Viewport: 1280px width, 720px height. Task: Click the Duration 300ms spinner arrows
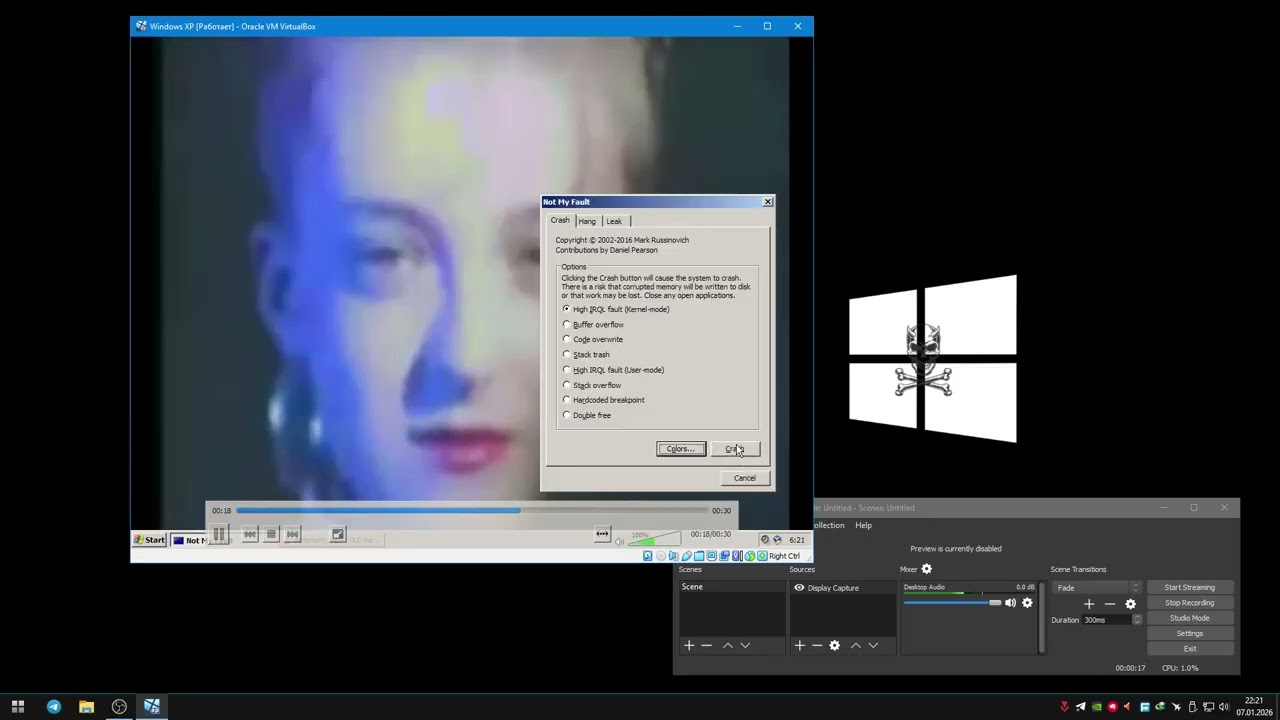[1137, 620]
